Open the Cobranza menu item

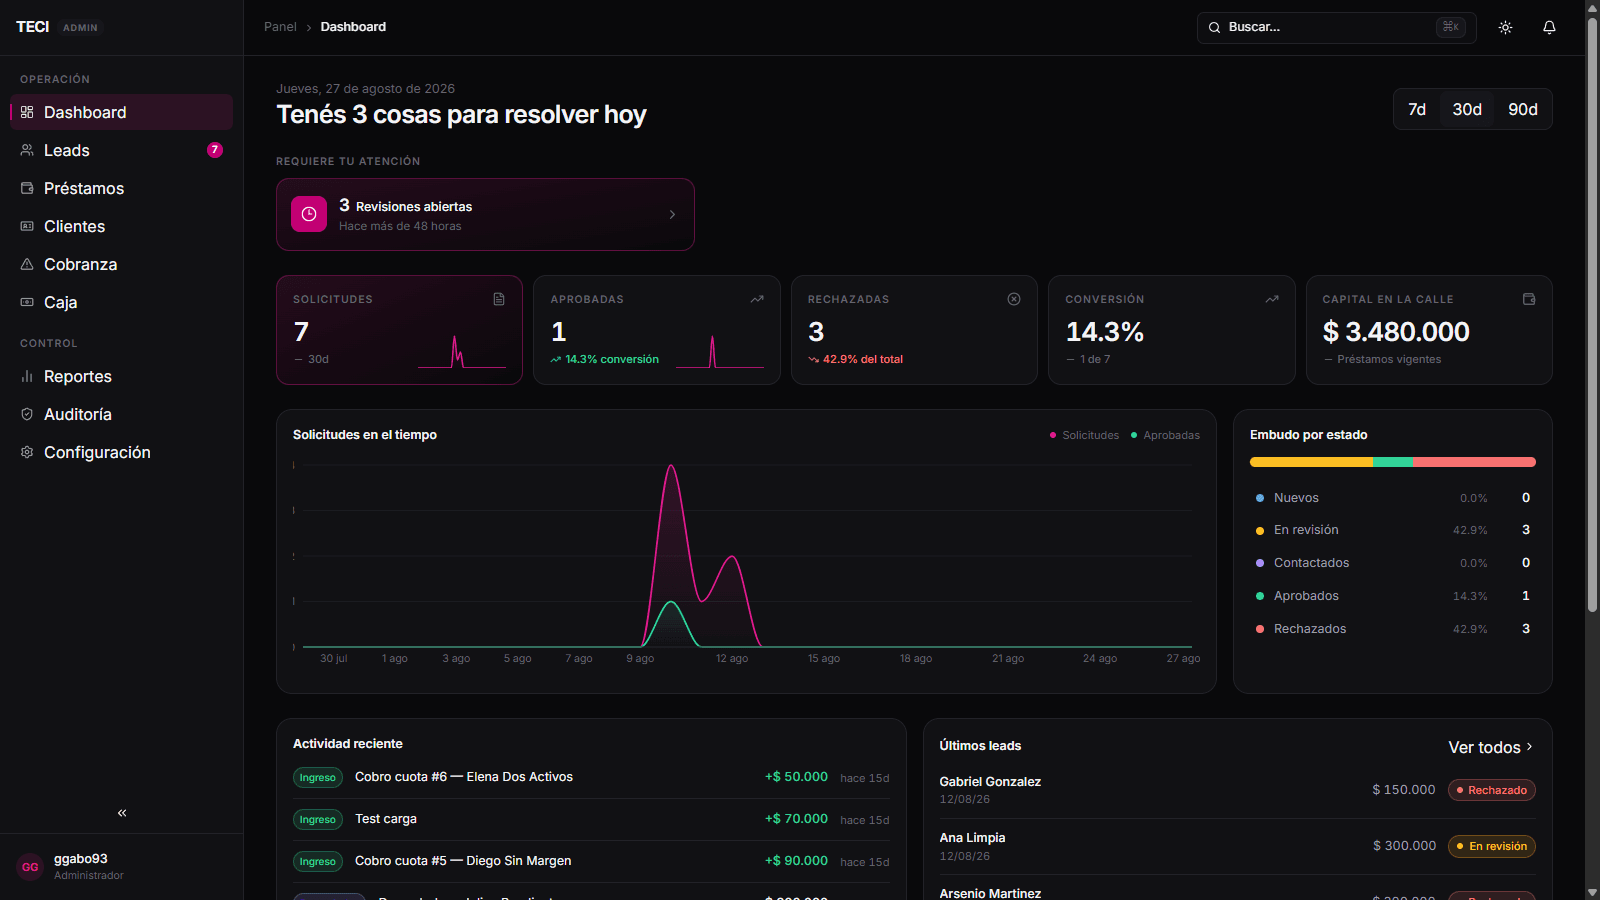tap(121, 264)
